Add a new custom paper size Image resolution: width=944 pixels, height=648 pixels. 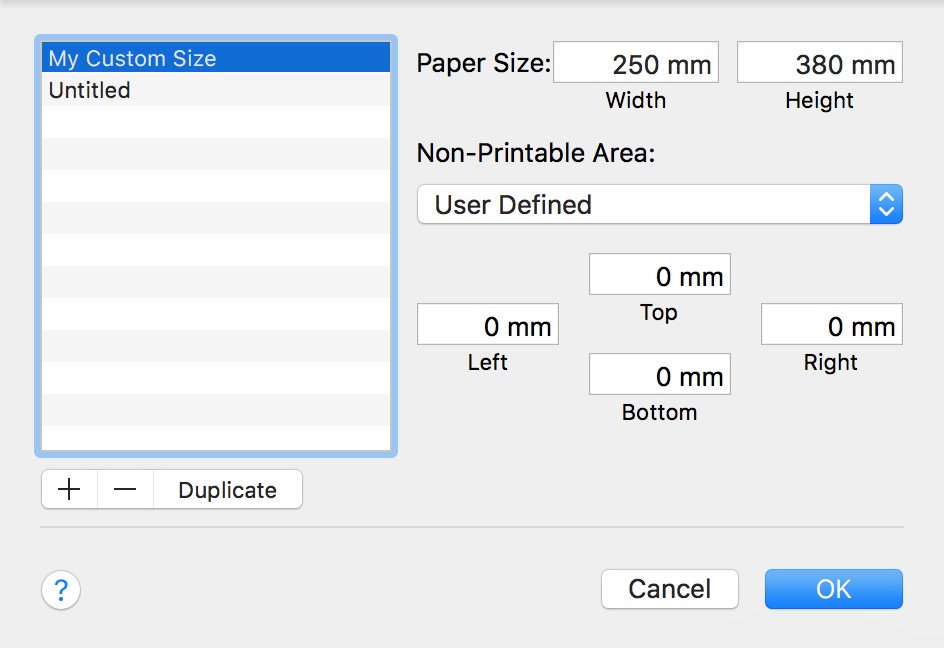coord(69,490)
